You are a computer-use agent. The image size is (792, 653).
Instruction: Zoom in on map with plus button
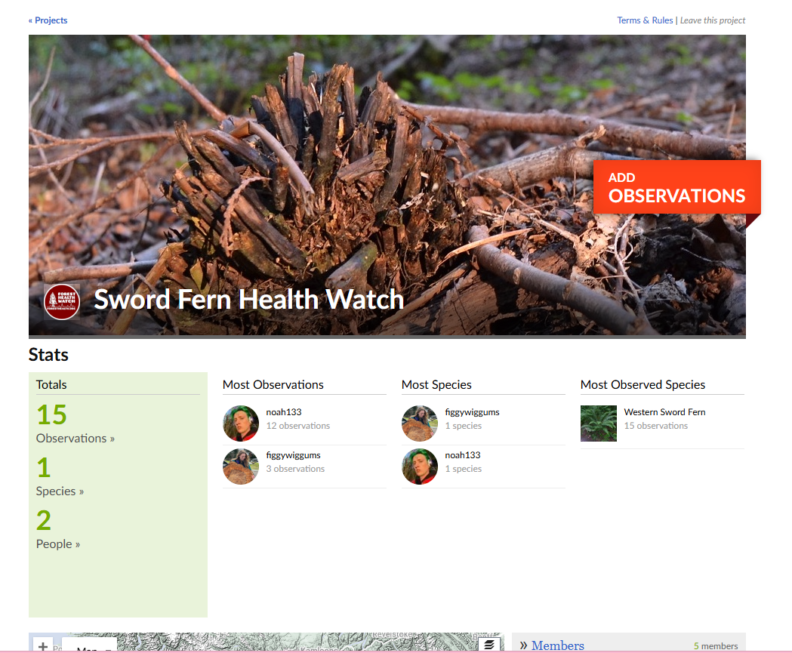pyautogui.click(x=43, y=645)
